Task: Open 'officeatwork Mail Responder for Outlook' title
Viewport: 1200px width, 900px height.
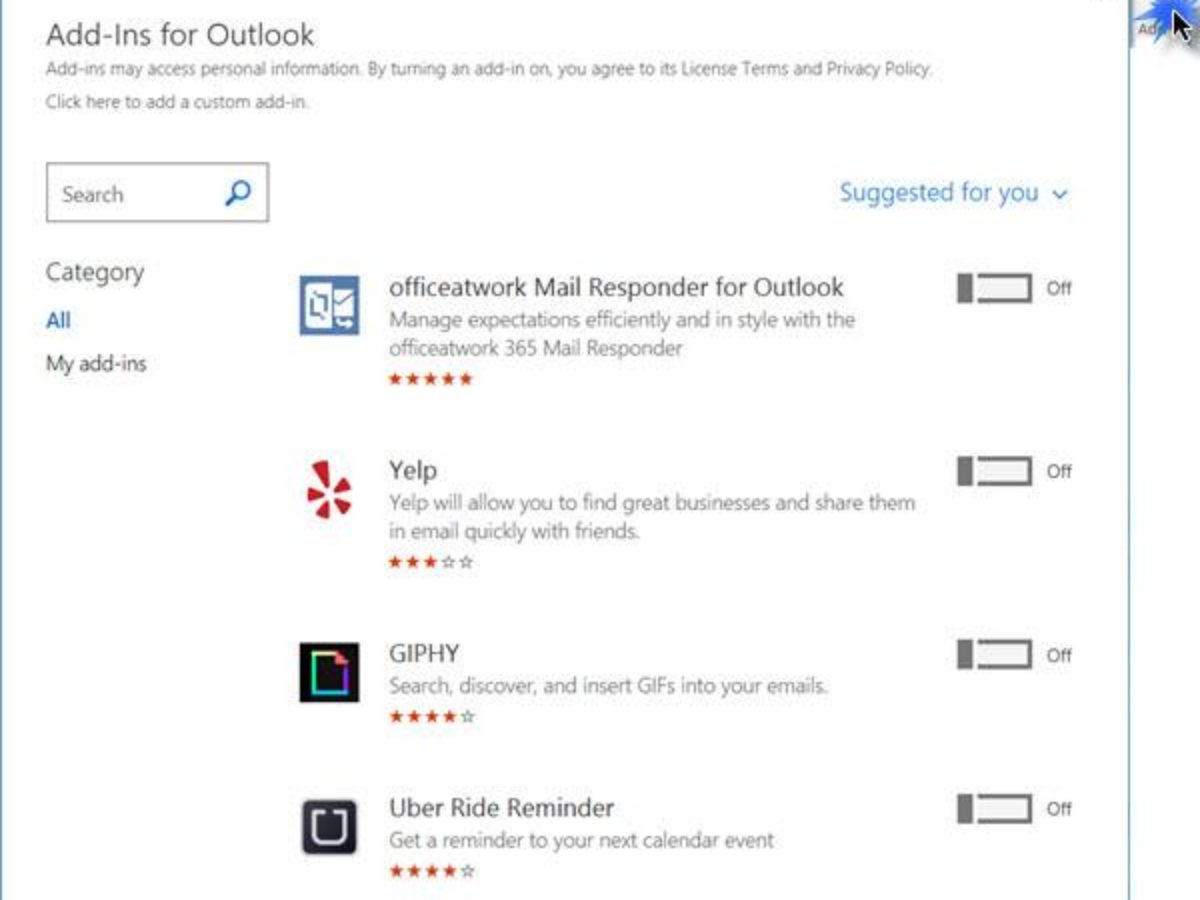Action: click(616, 287)
